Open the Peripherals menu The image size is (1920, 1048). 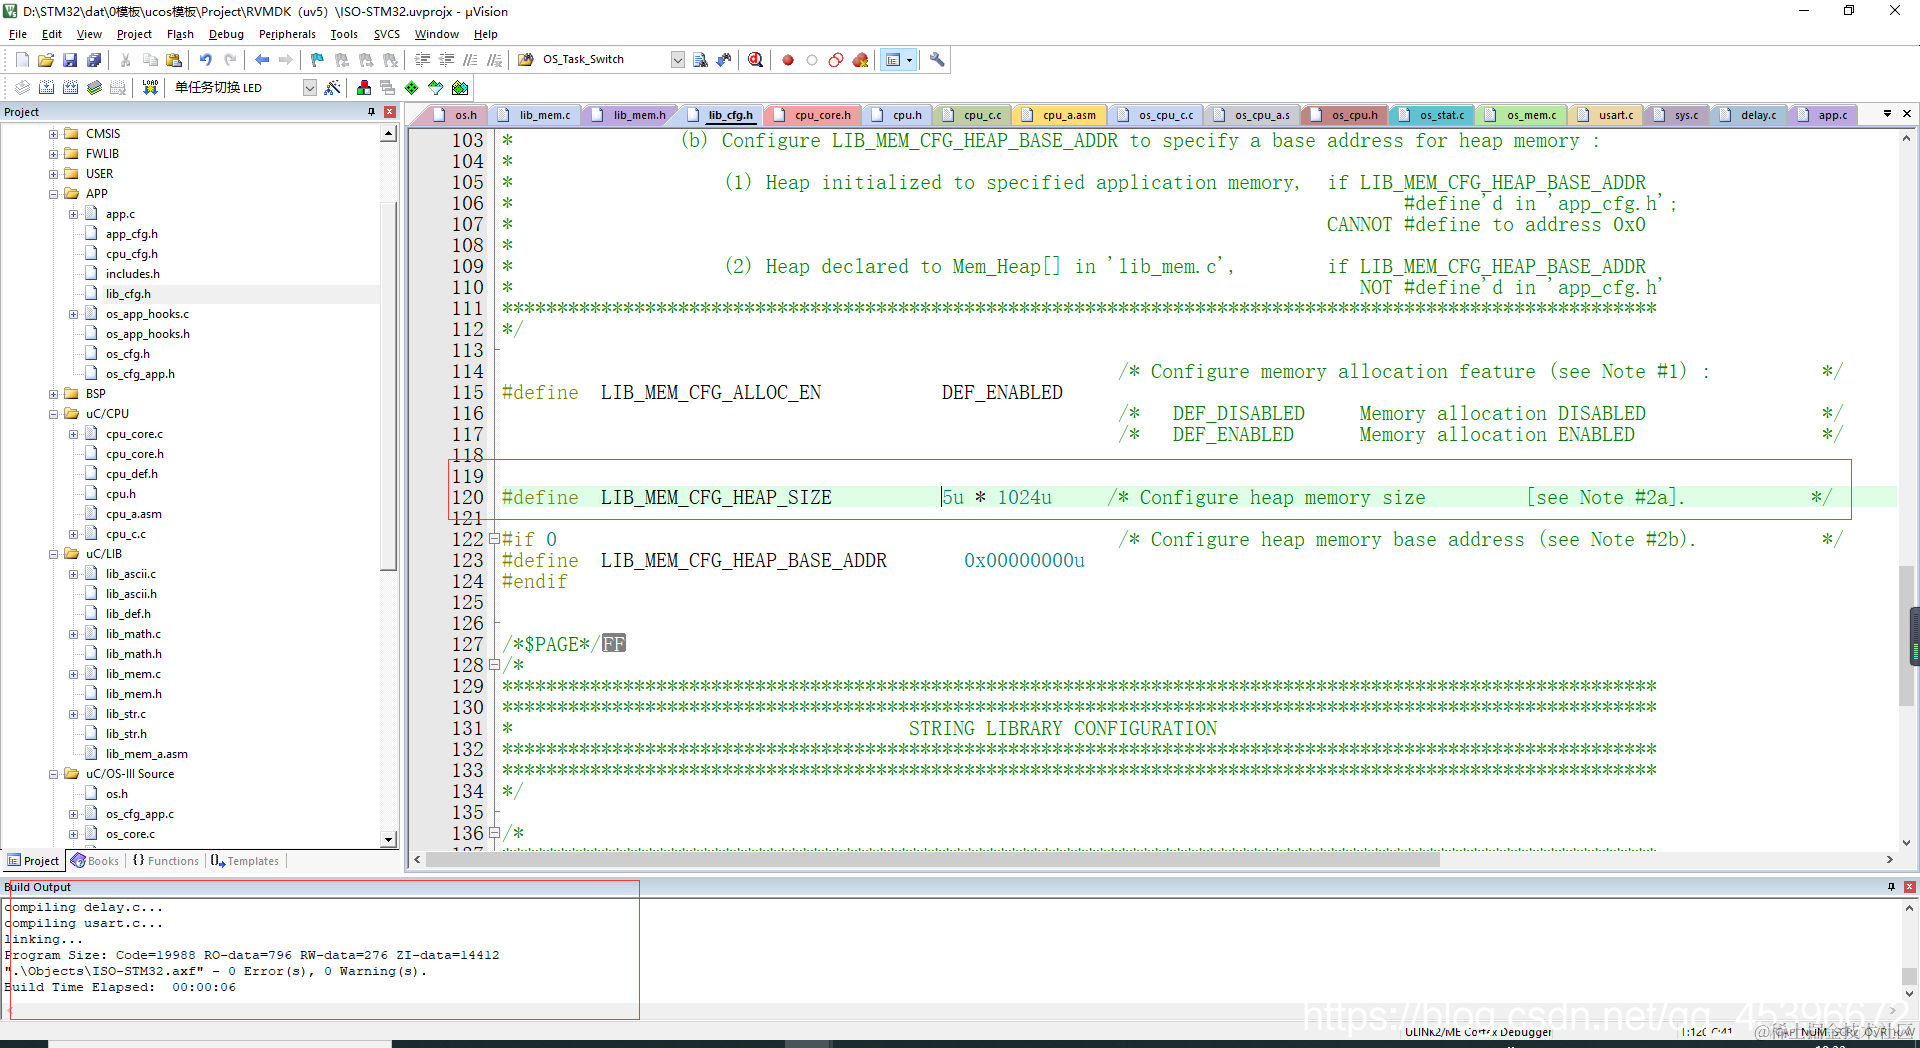[287, 34]
